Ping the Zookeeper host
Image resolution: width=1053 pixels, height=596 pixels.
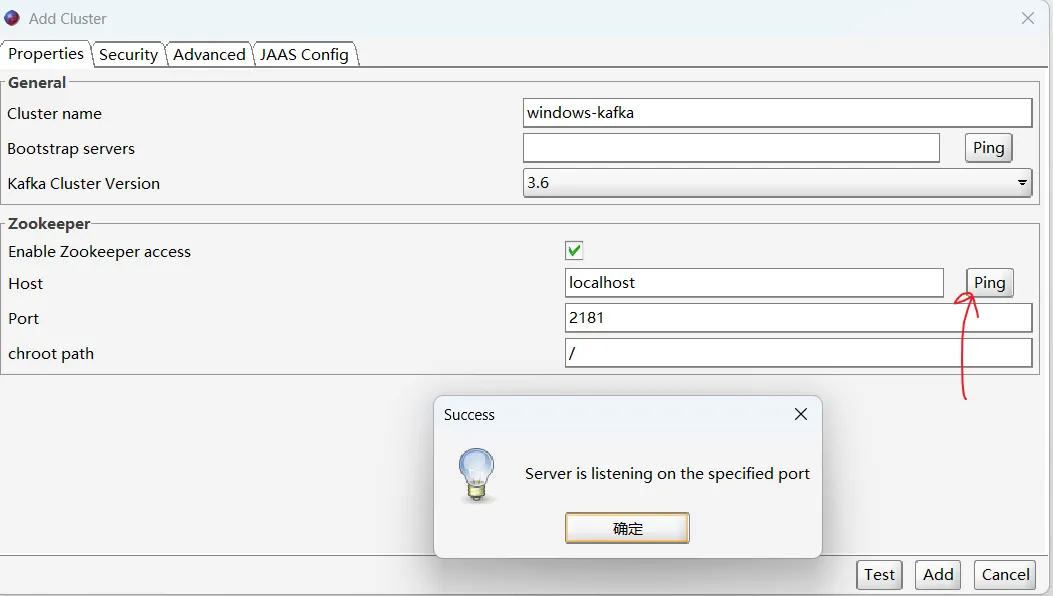click(x=989, y=283)
